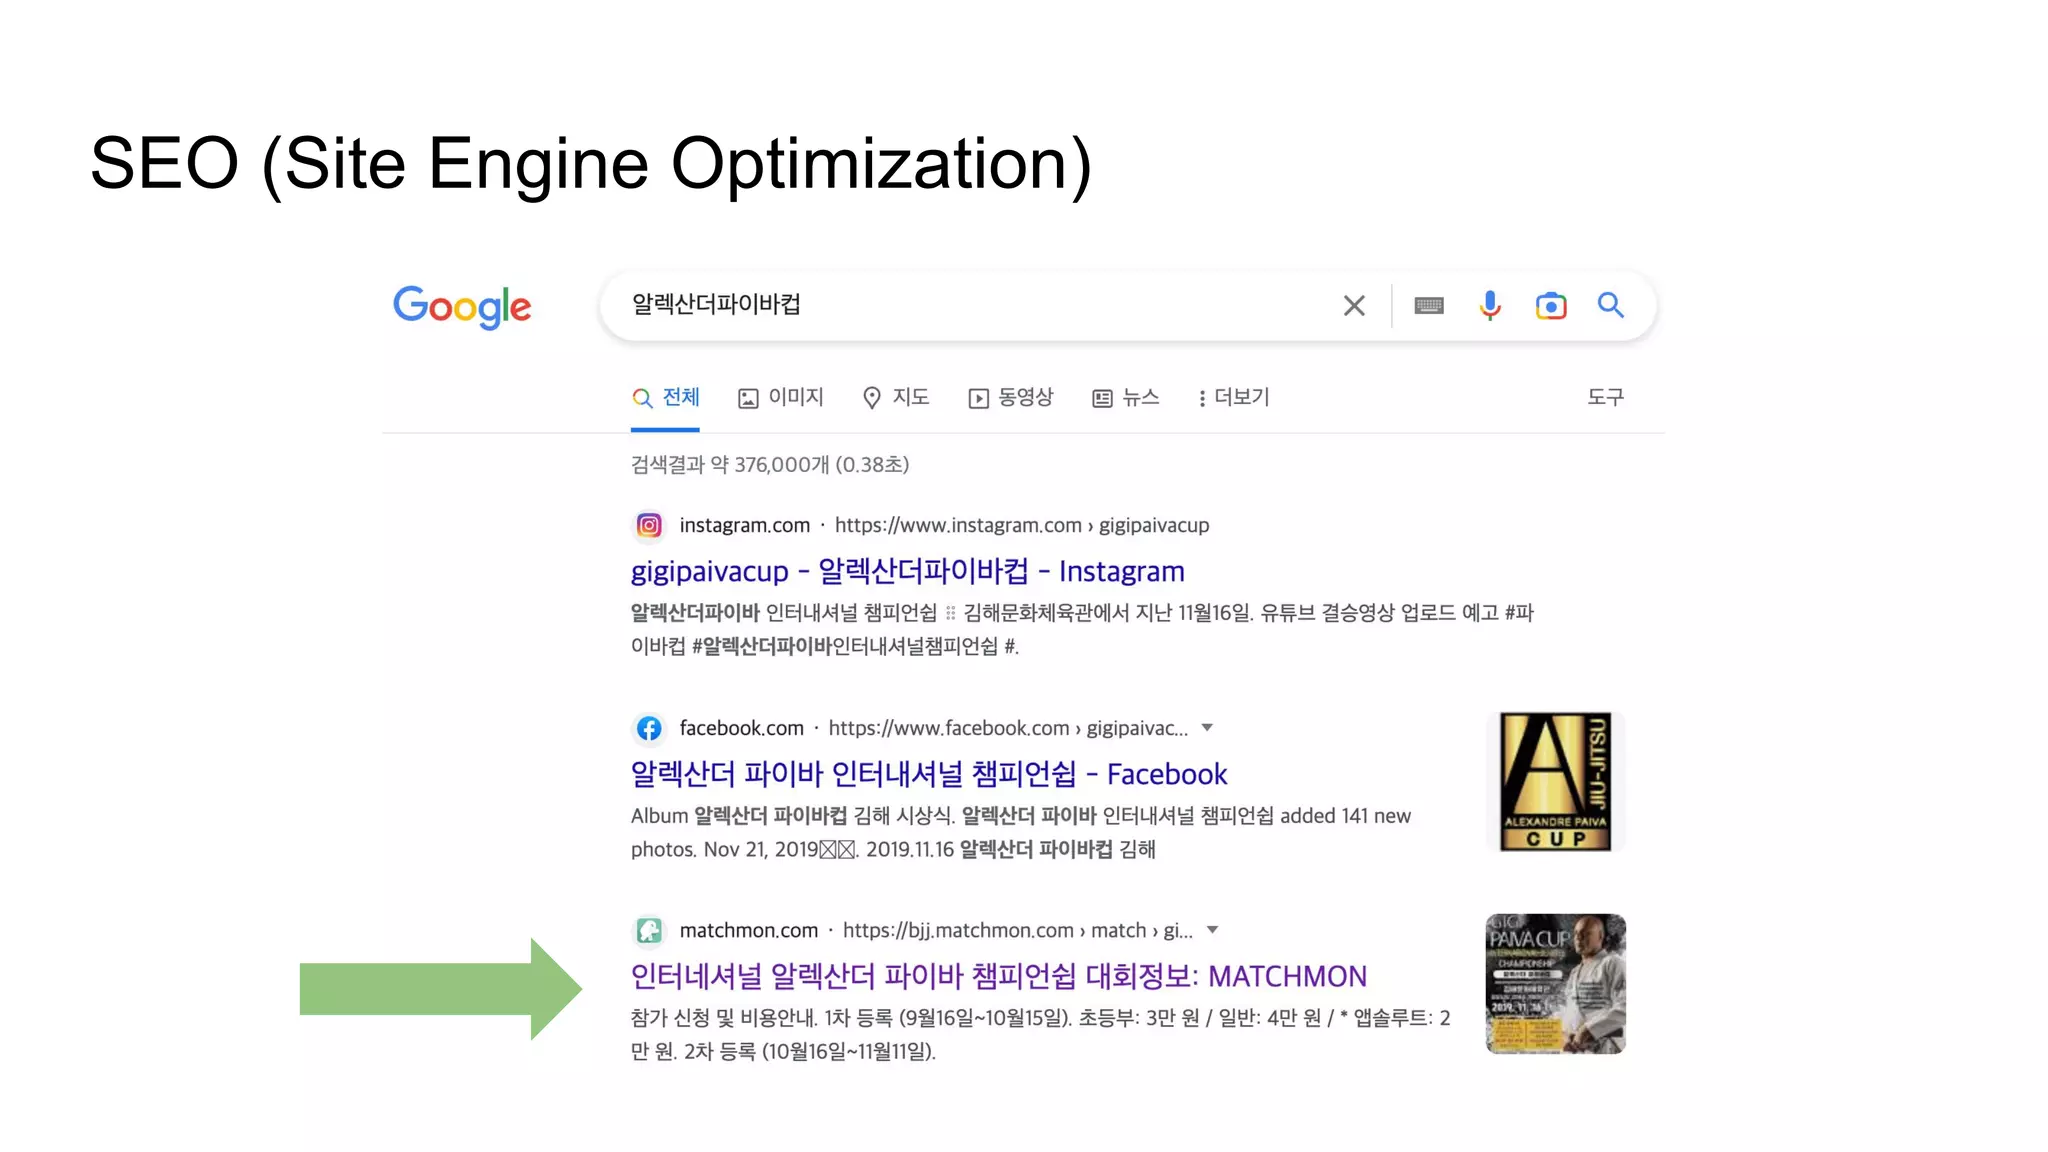
Task: Click the 도구 tools button
Action: pos(1605,398)
